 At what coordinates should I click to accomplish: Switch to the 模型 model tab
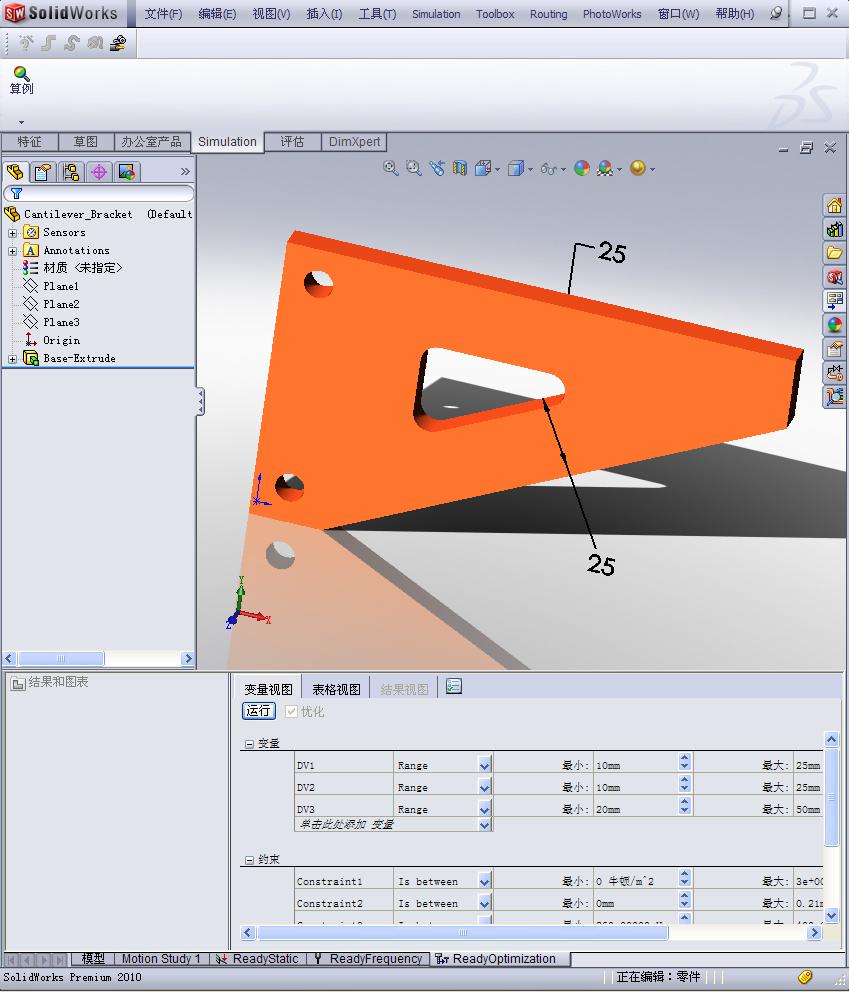click(x=94, y=959)
